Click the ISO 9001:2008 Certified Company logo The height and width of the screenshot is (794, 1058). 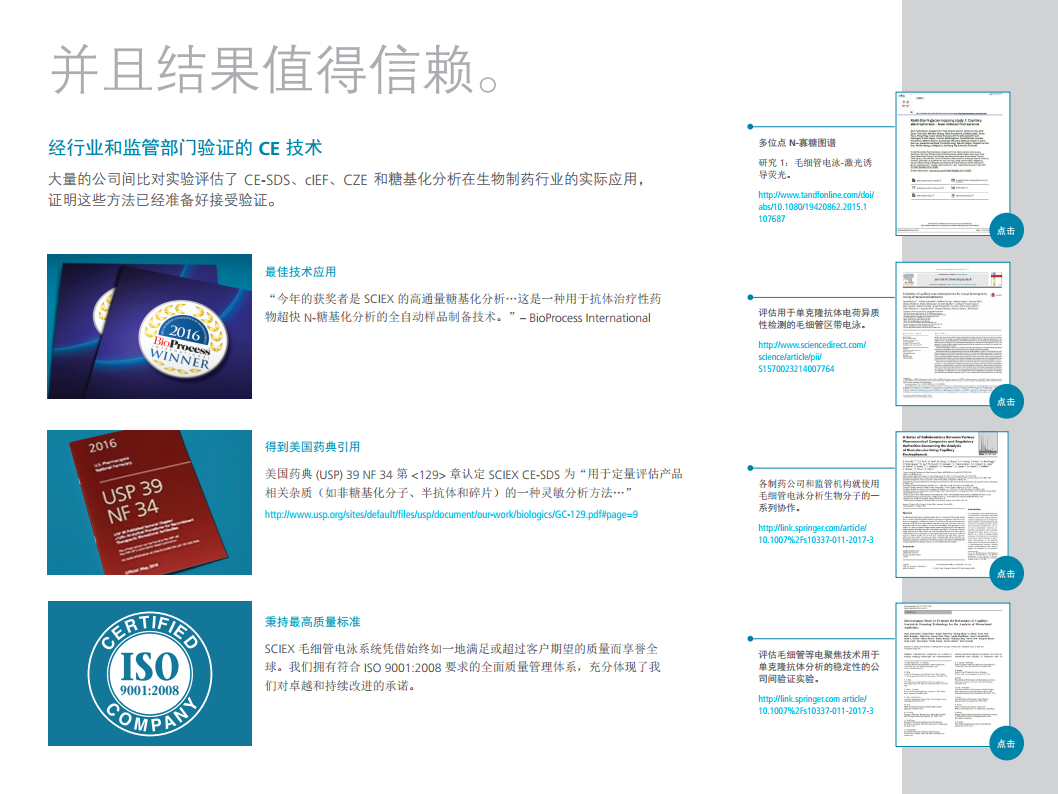(149, 673)
